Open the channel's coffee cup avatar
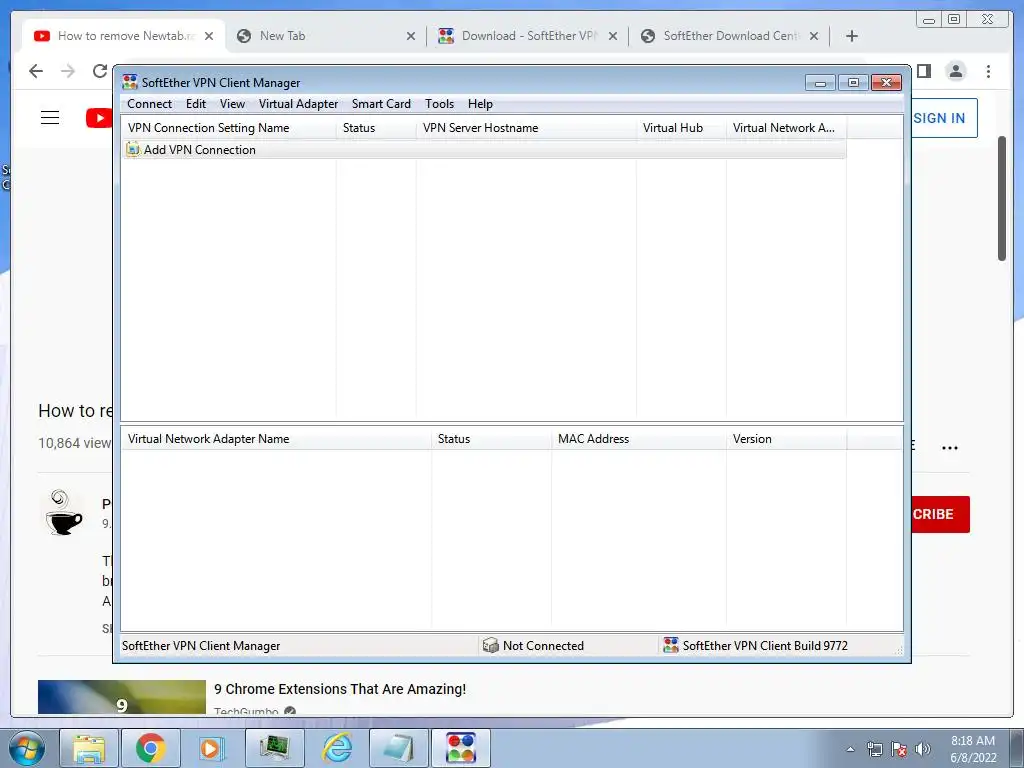1024x768 pixels. point(64,513)
